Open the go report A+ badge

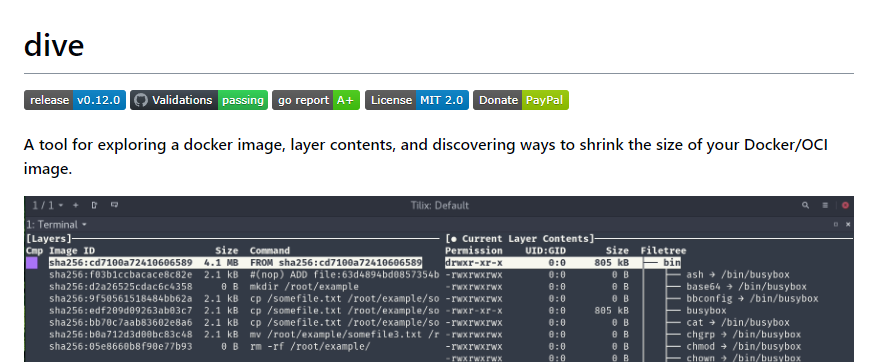tap(316, 100)
